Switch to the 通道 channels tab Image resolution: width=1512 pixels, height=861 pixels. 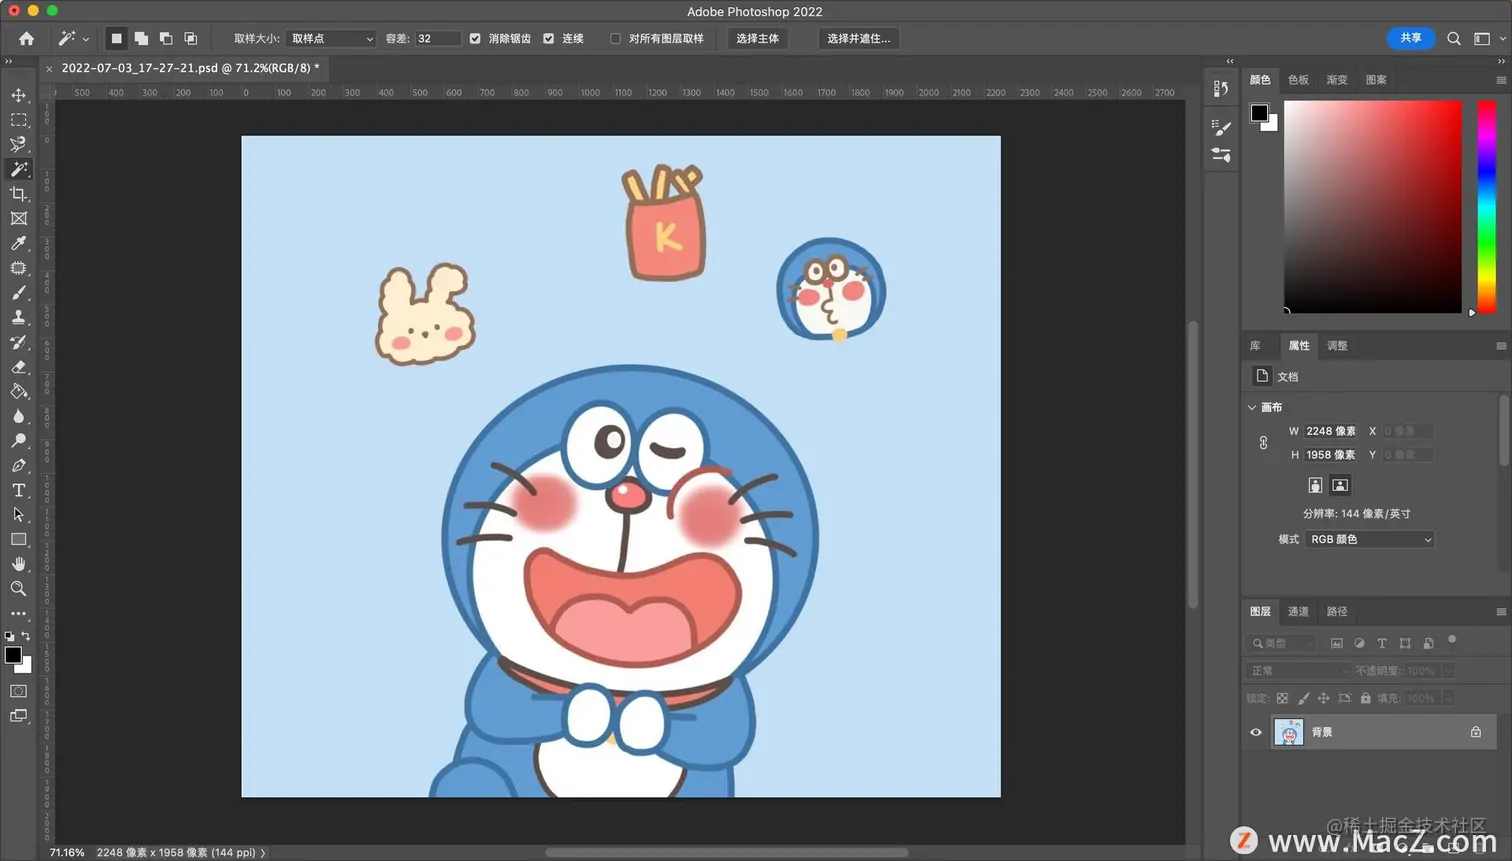coord(1298,611)
